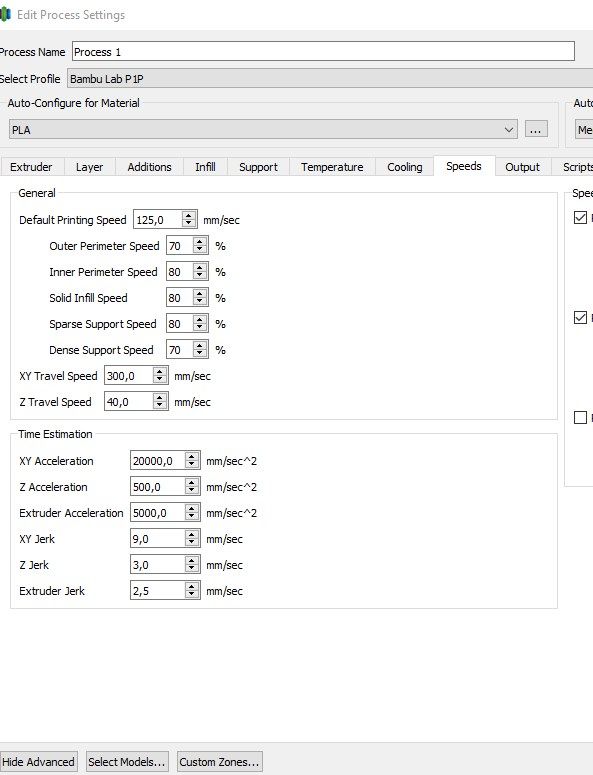Viewport: 593px width, 775px height.
Task: Open the Custom Zones dialog
Action: pyautogui.click(x=219, y=762)
